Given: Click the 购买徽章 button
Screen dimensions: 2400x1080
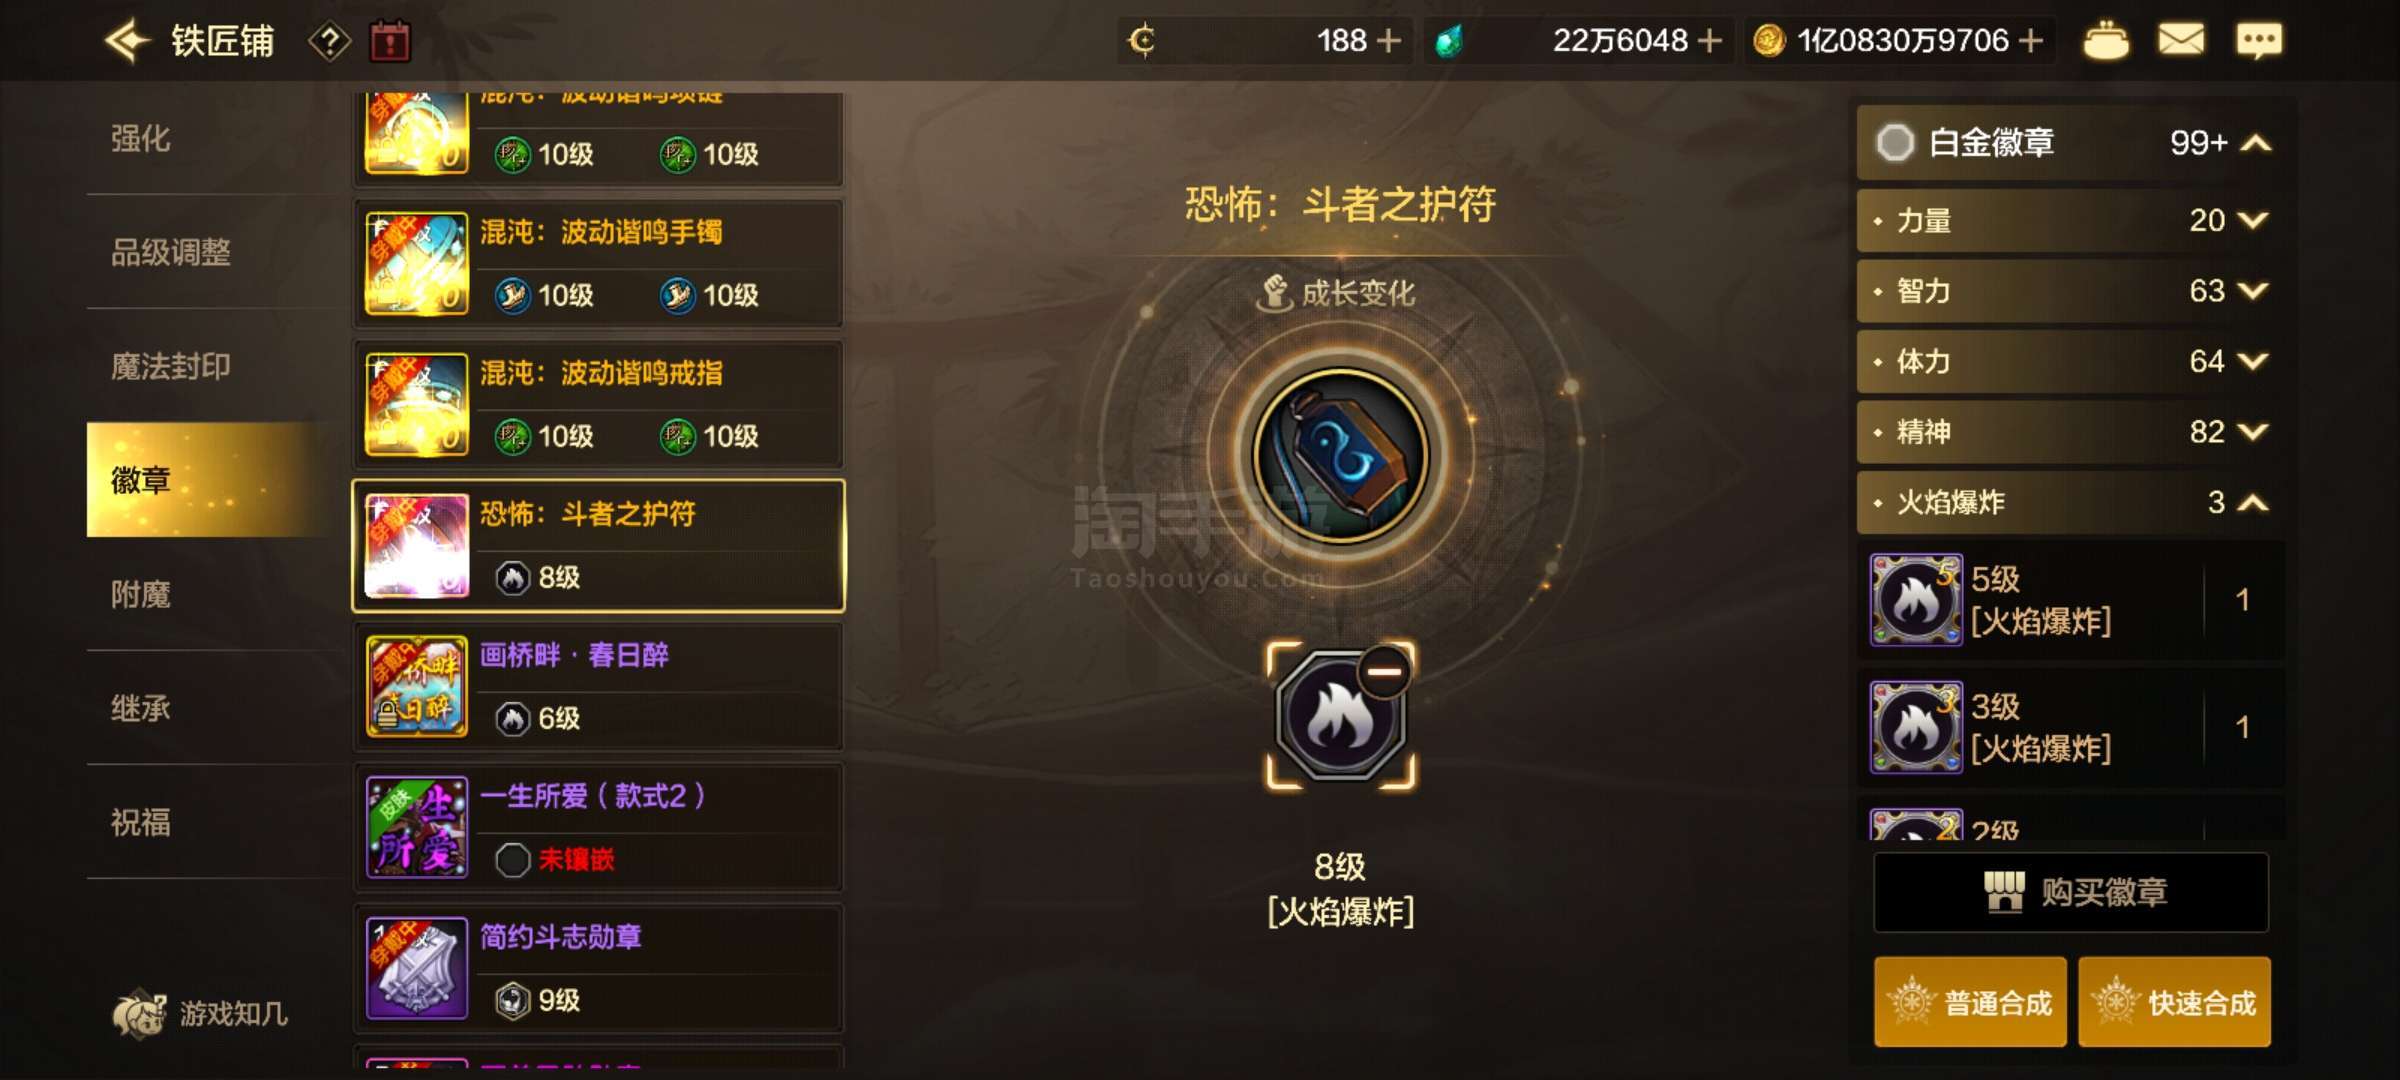Looking at the screenshot, I should 2071,892.
